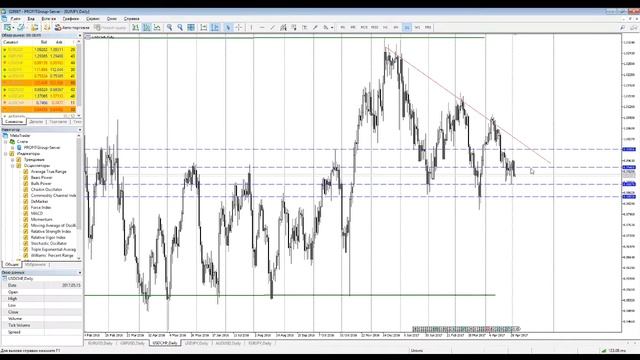
Task: Open the Вид menu
Action: pyautogui.click(x=31, y=19)
